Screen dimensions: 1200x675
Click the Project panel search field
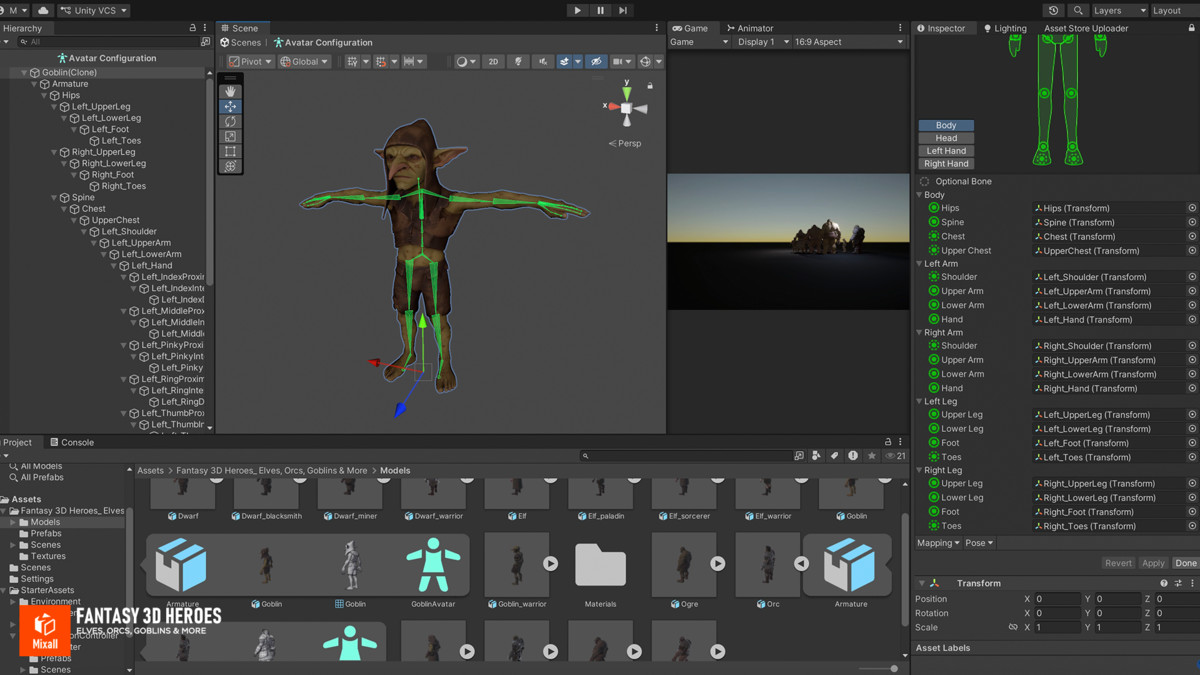point(686,456)
